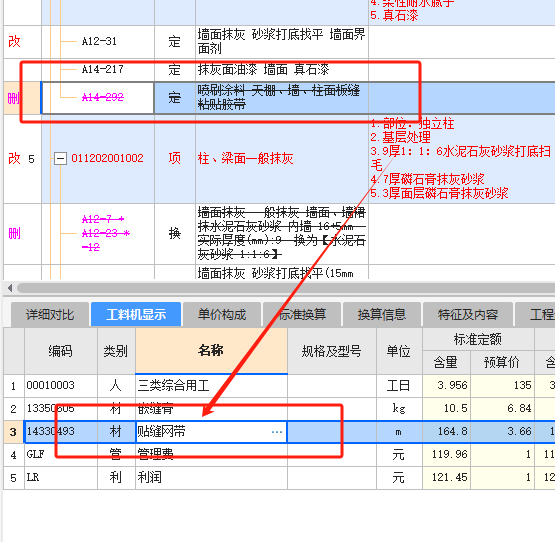Click the 抹灰面油漆 墙面 真石漆 name cell
The width and height of the screenshot is (555, 542).
click(x=282, y=69)
